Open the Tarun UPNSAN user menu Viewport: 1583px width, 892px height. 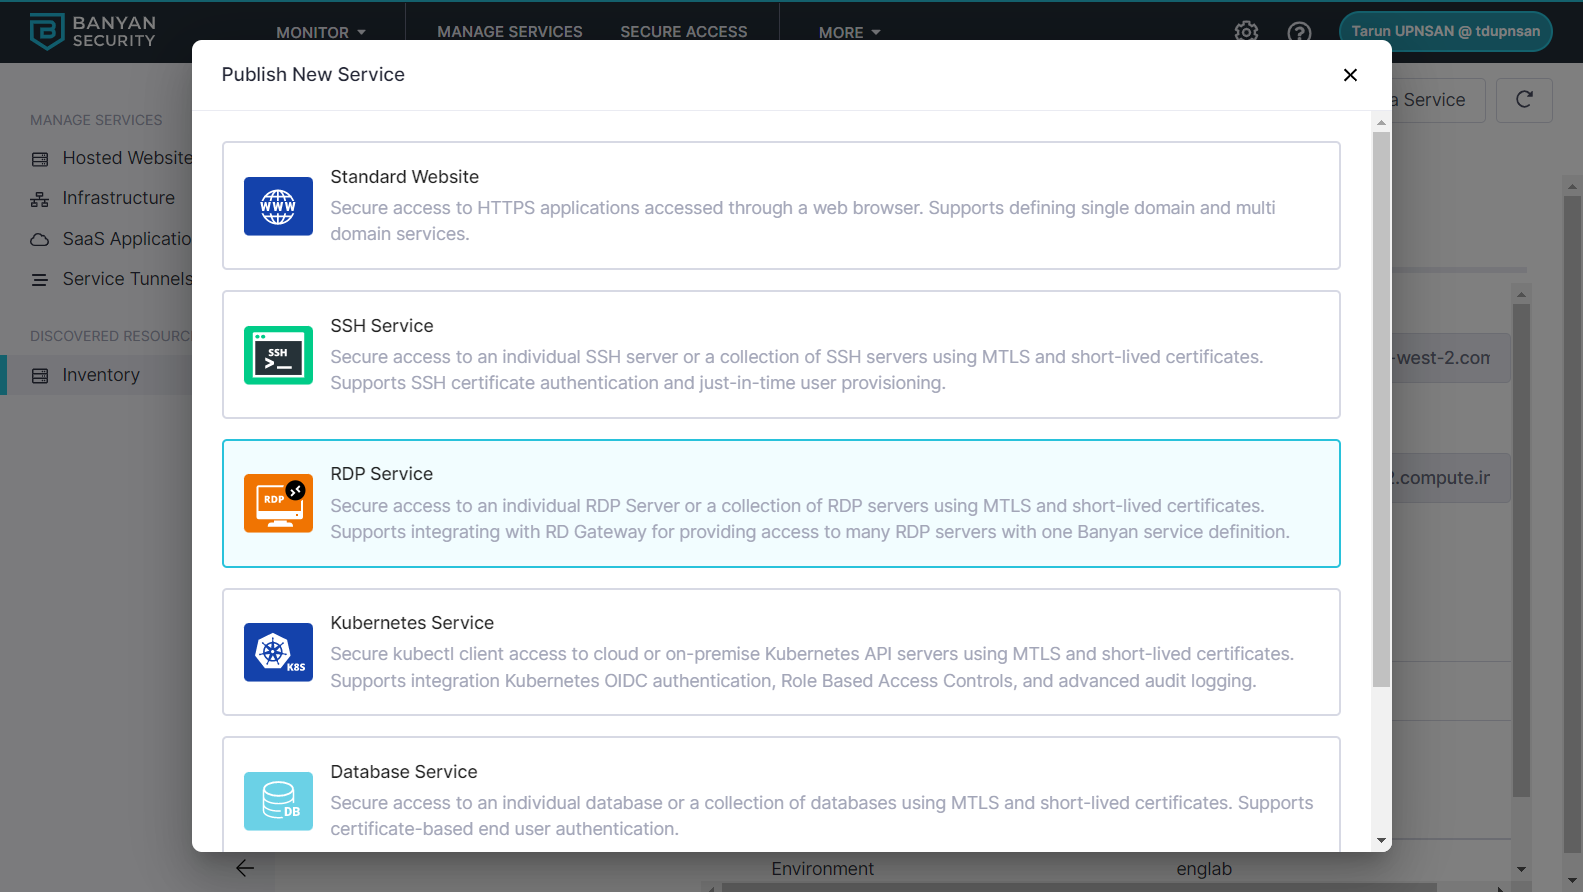[1445, 31]
